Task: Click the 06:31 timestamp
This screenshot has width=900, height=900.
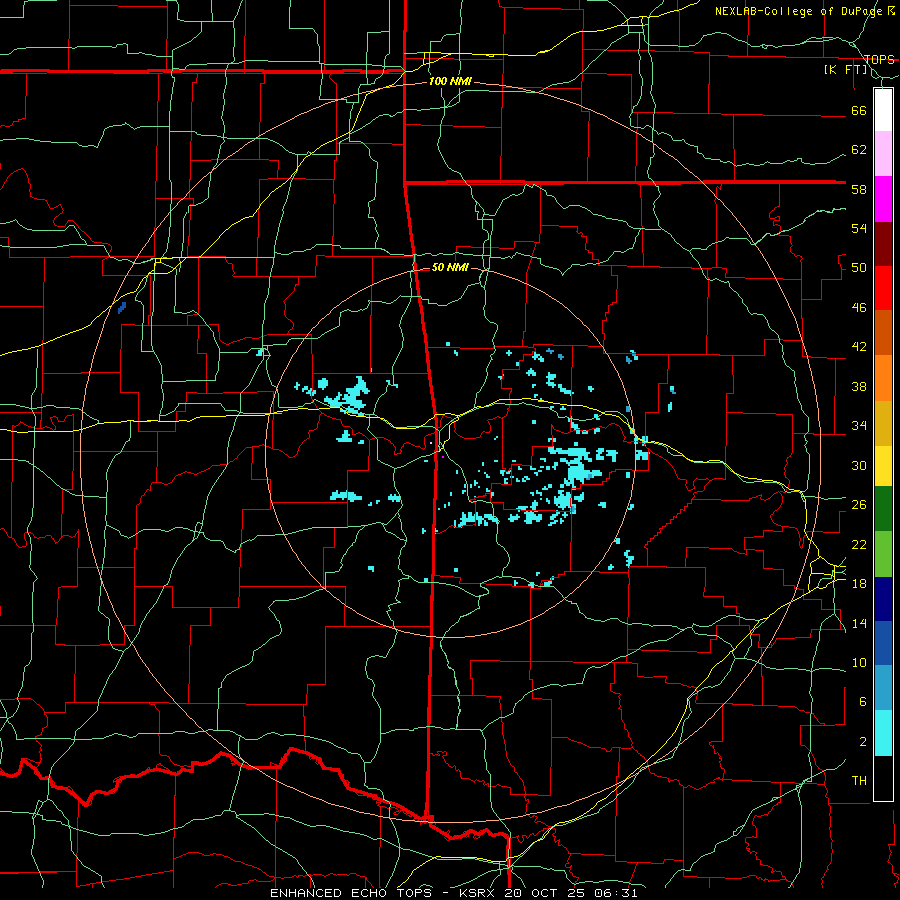Action: pyautogui.click(x=618, y=893)
